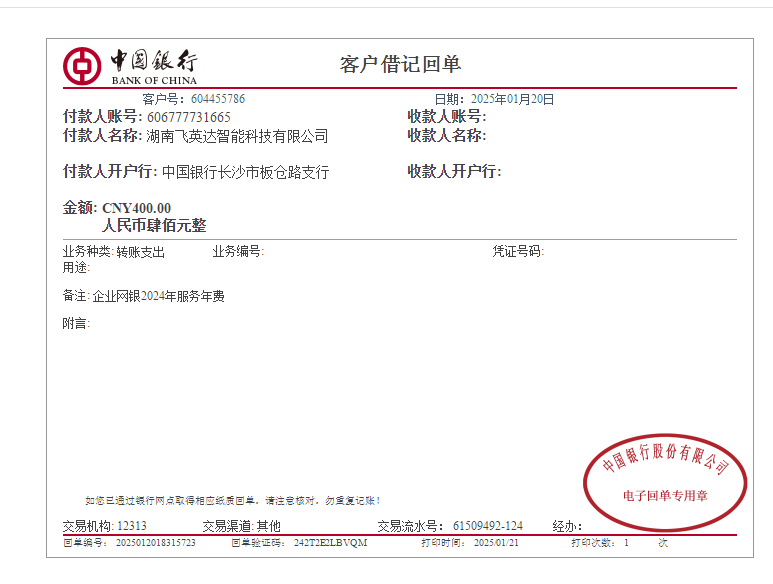Click the BANK OF CHINA English text
Screen dimensions: 773x584
154,80
